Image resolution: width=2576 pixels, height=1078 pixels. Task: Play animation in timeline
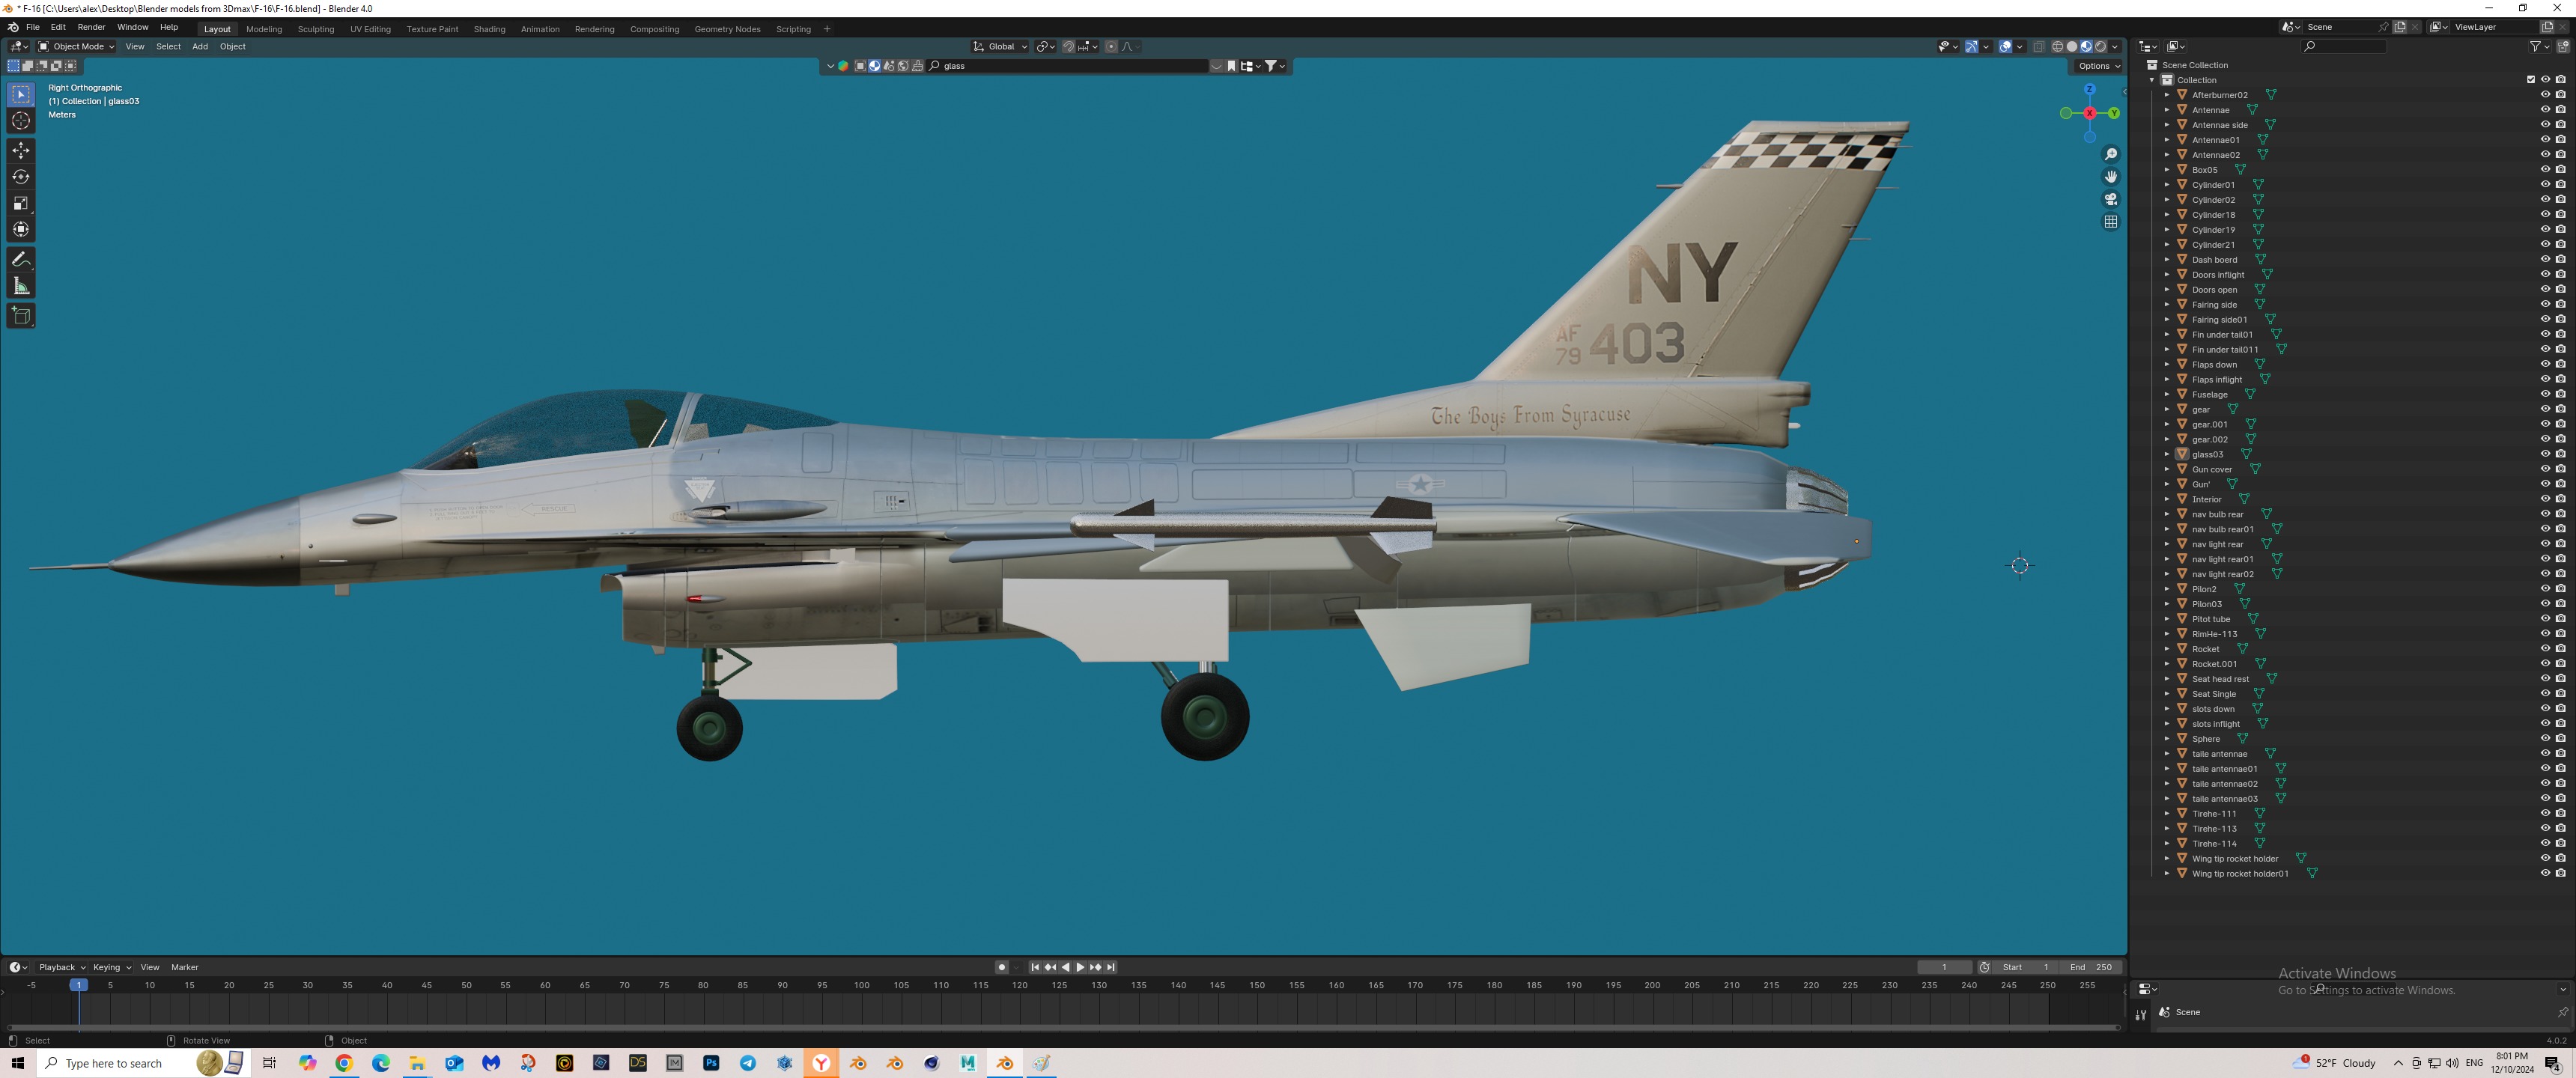(1080, 967)
